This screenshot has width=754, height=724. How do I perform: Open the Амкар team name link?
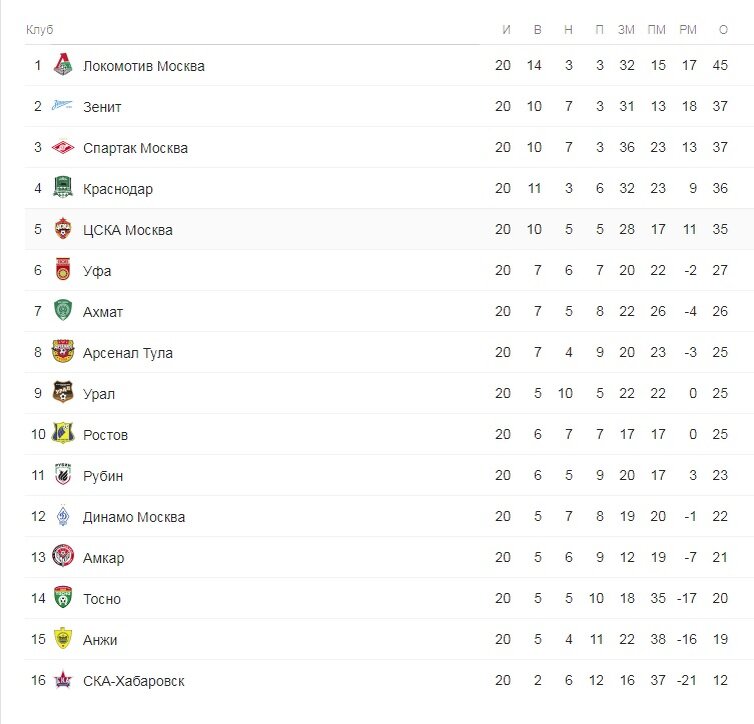[x=103, y=558]
